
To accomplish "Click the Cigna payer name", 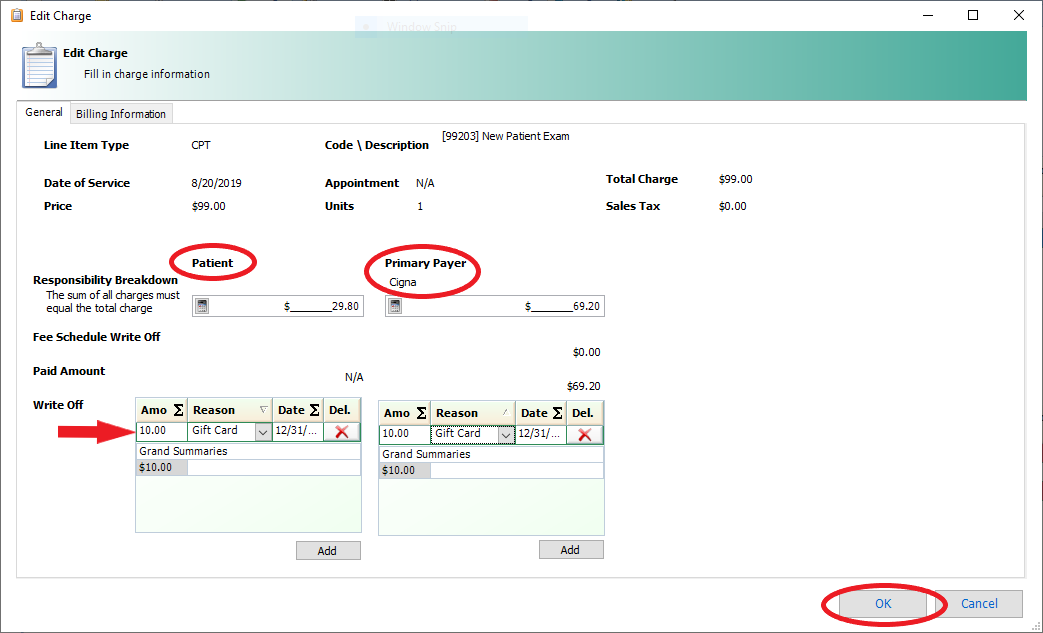I will [402, 282].
